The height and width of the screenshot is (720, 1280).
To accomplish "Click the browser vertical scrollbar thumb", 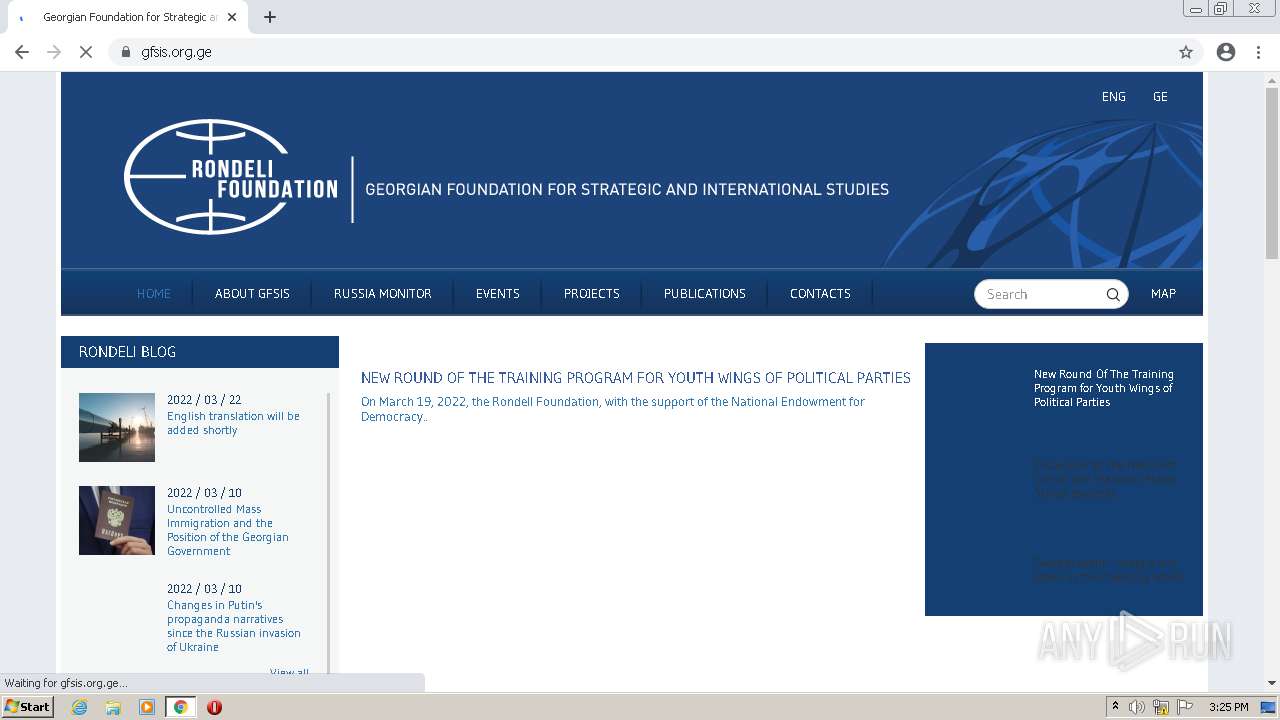I will (1272, 173).
